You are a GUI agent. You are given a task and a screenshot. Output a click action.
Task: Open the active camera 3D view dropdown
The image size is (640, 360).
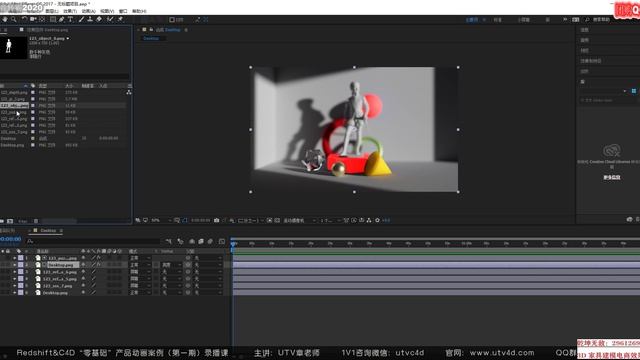click(x=300, y=220)
